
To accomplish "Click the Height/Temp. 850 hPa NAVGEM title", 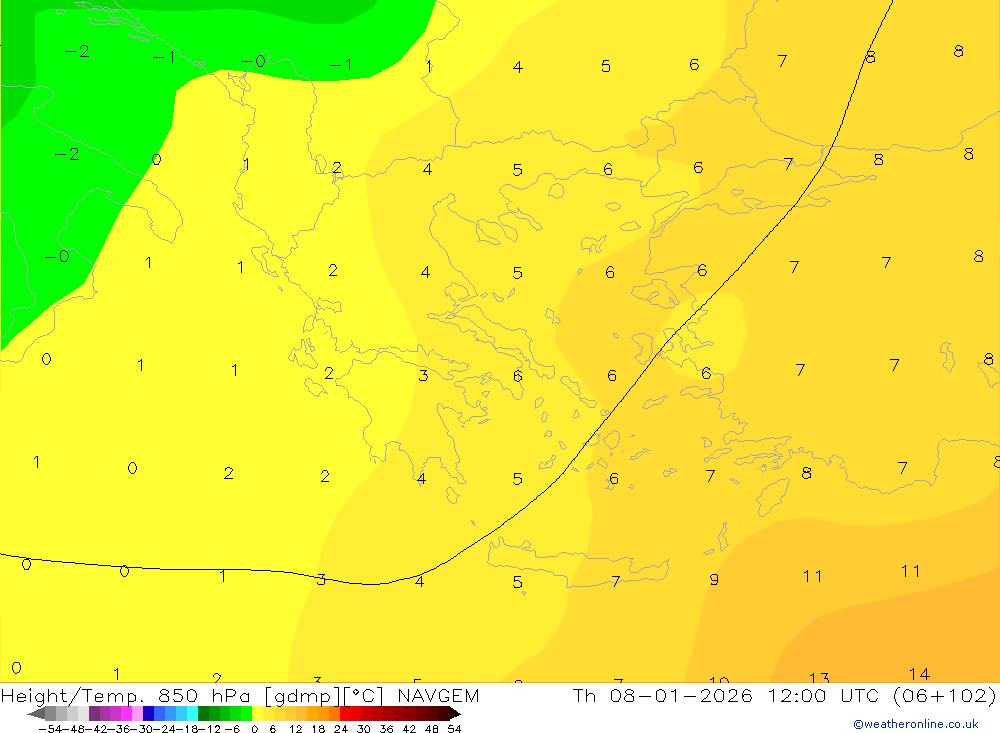I will coord(240,695).
